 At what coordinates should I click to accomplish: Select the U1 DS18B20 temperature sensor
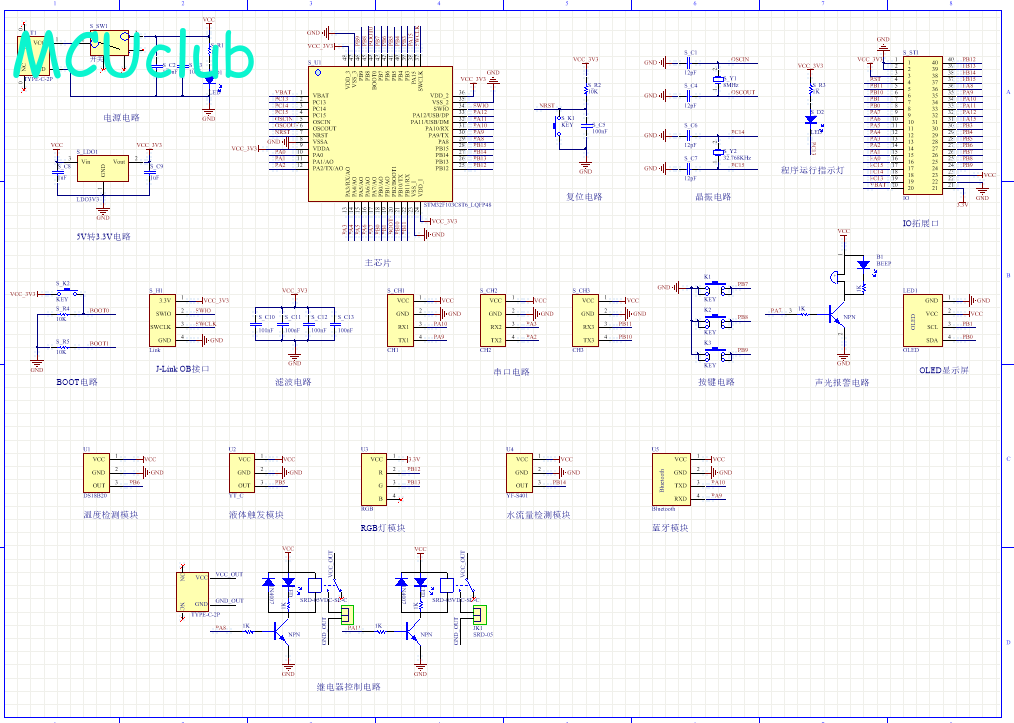96,472
